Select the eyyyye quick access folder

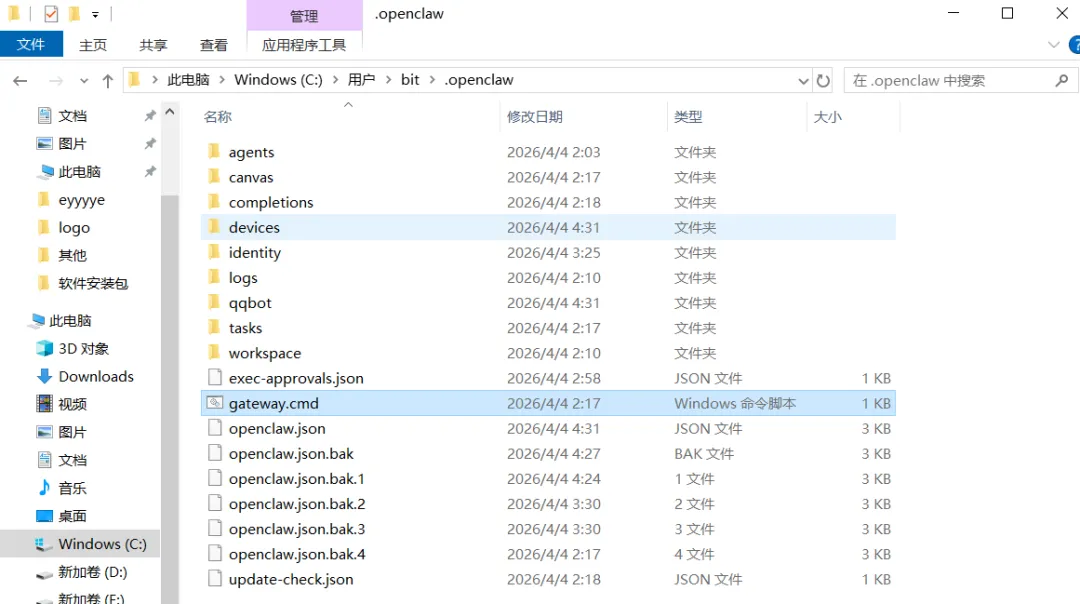(x=71, y=200)
